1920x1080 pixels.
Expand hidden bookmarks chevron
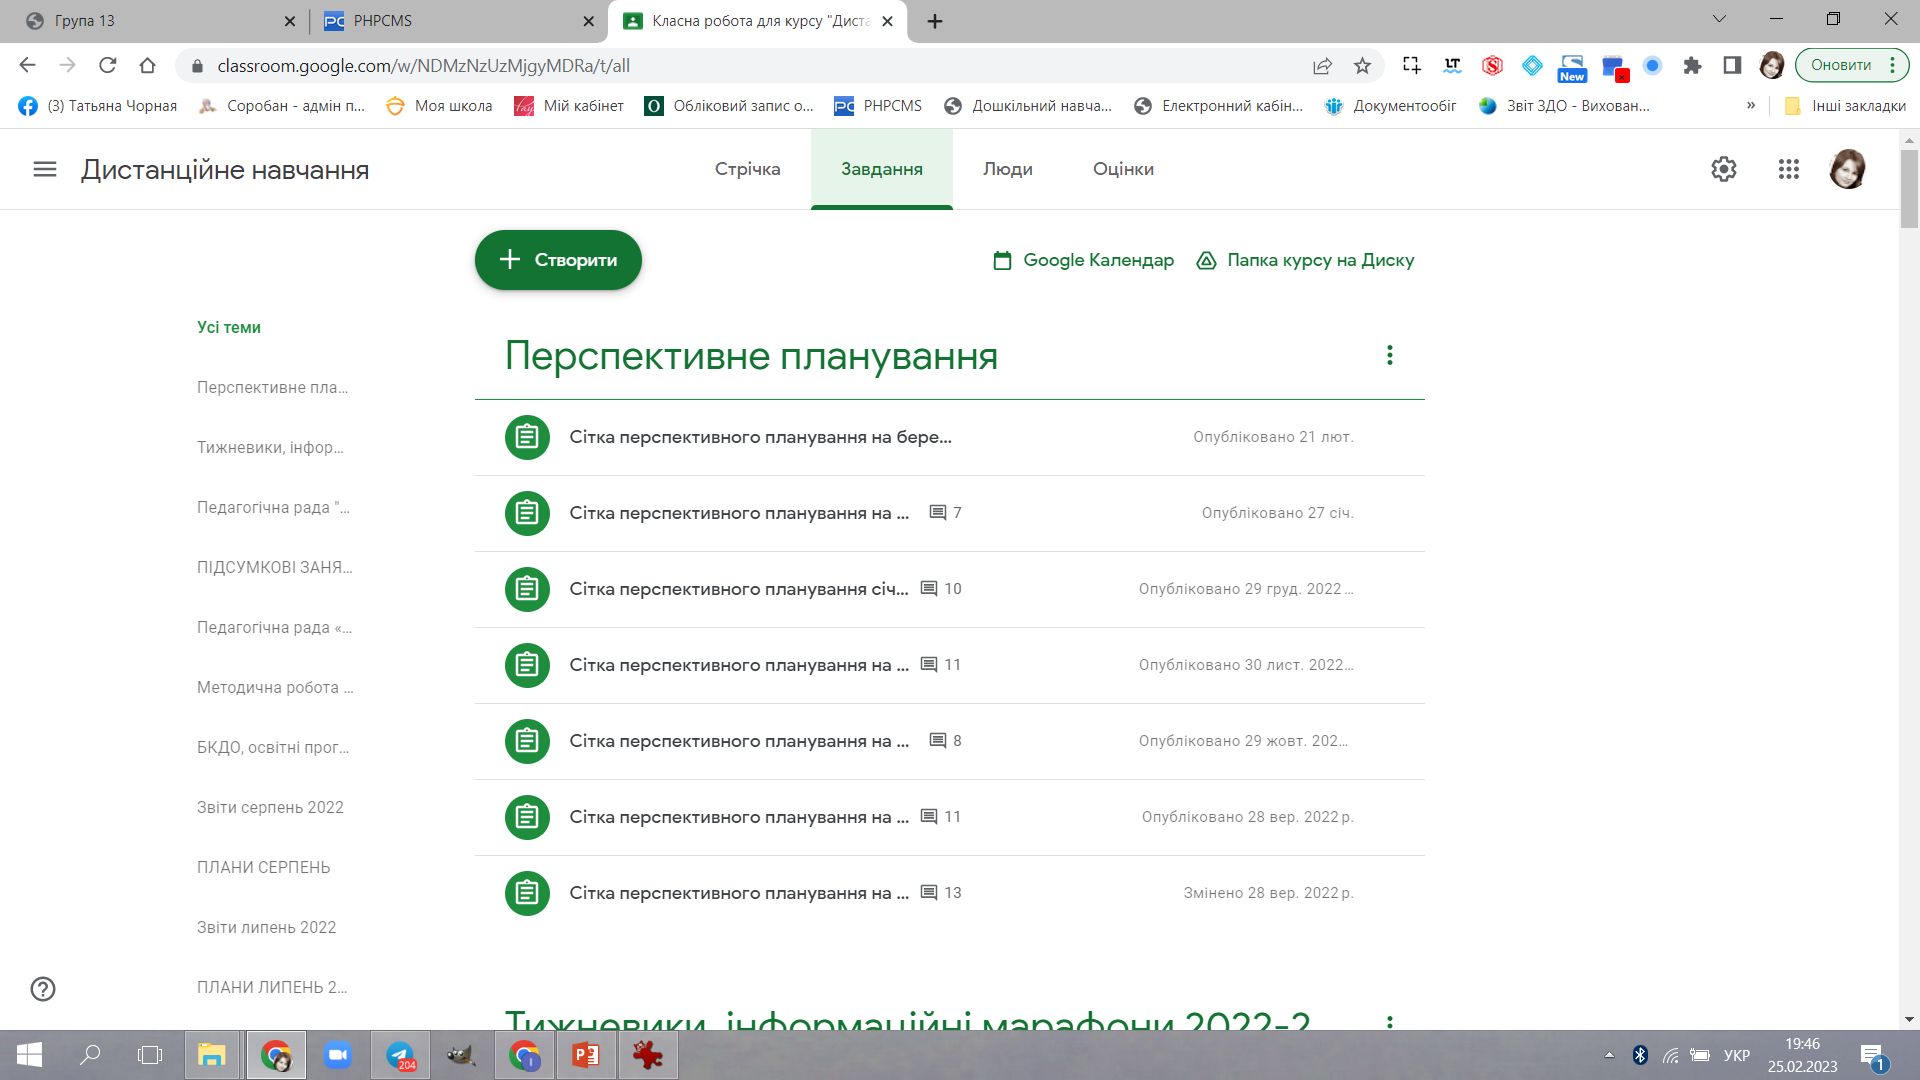tap(1751, 105)
